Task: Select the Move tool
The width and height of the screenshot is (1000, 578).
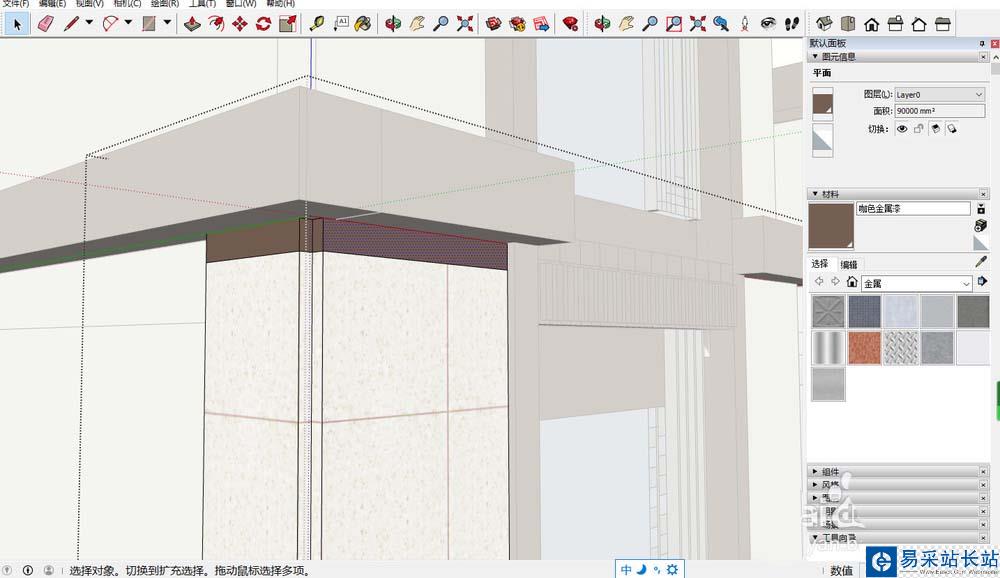Action: pyautogui.click(x=240, y=24)
